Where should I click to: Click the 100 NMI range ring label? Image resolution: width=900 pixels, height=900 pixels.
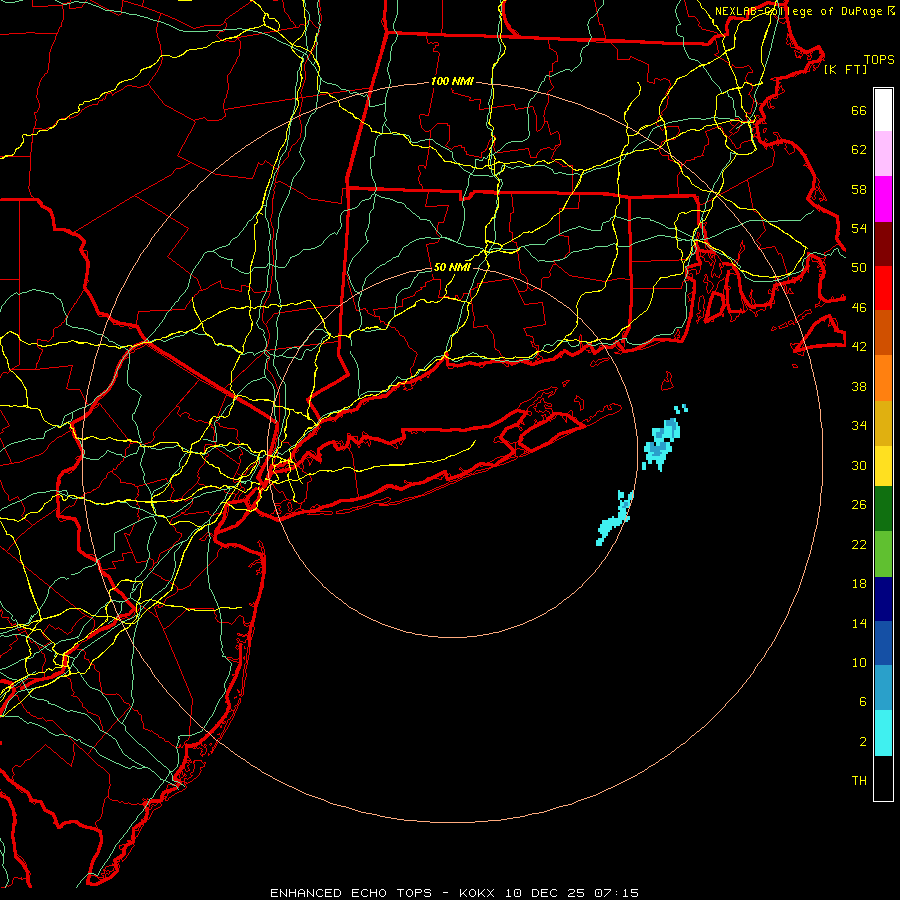click(452, 81)
